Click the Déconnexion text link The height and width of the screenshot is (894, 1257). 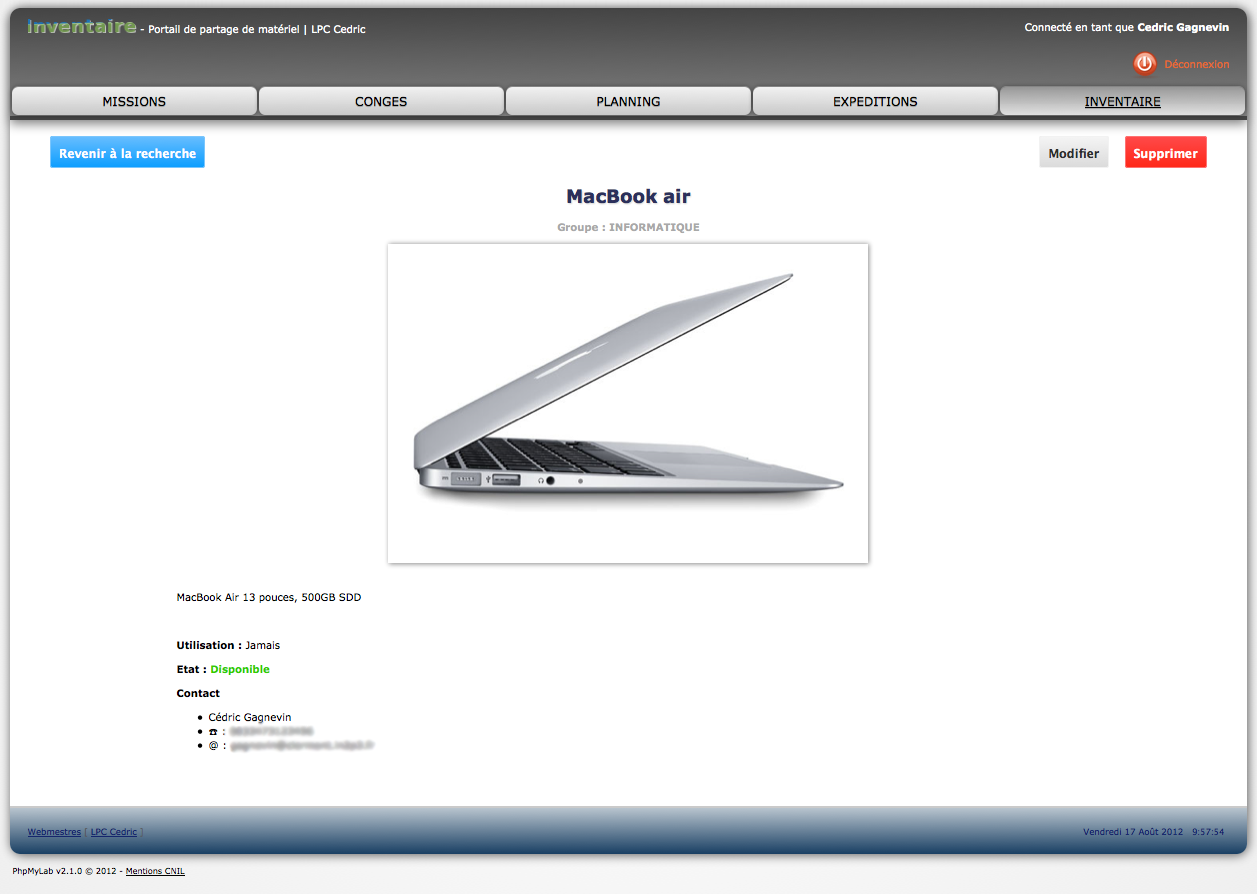1196,64
